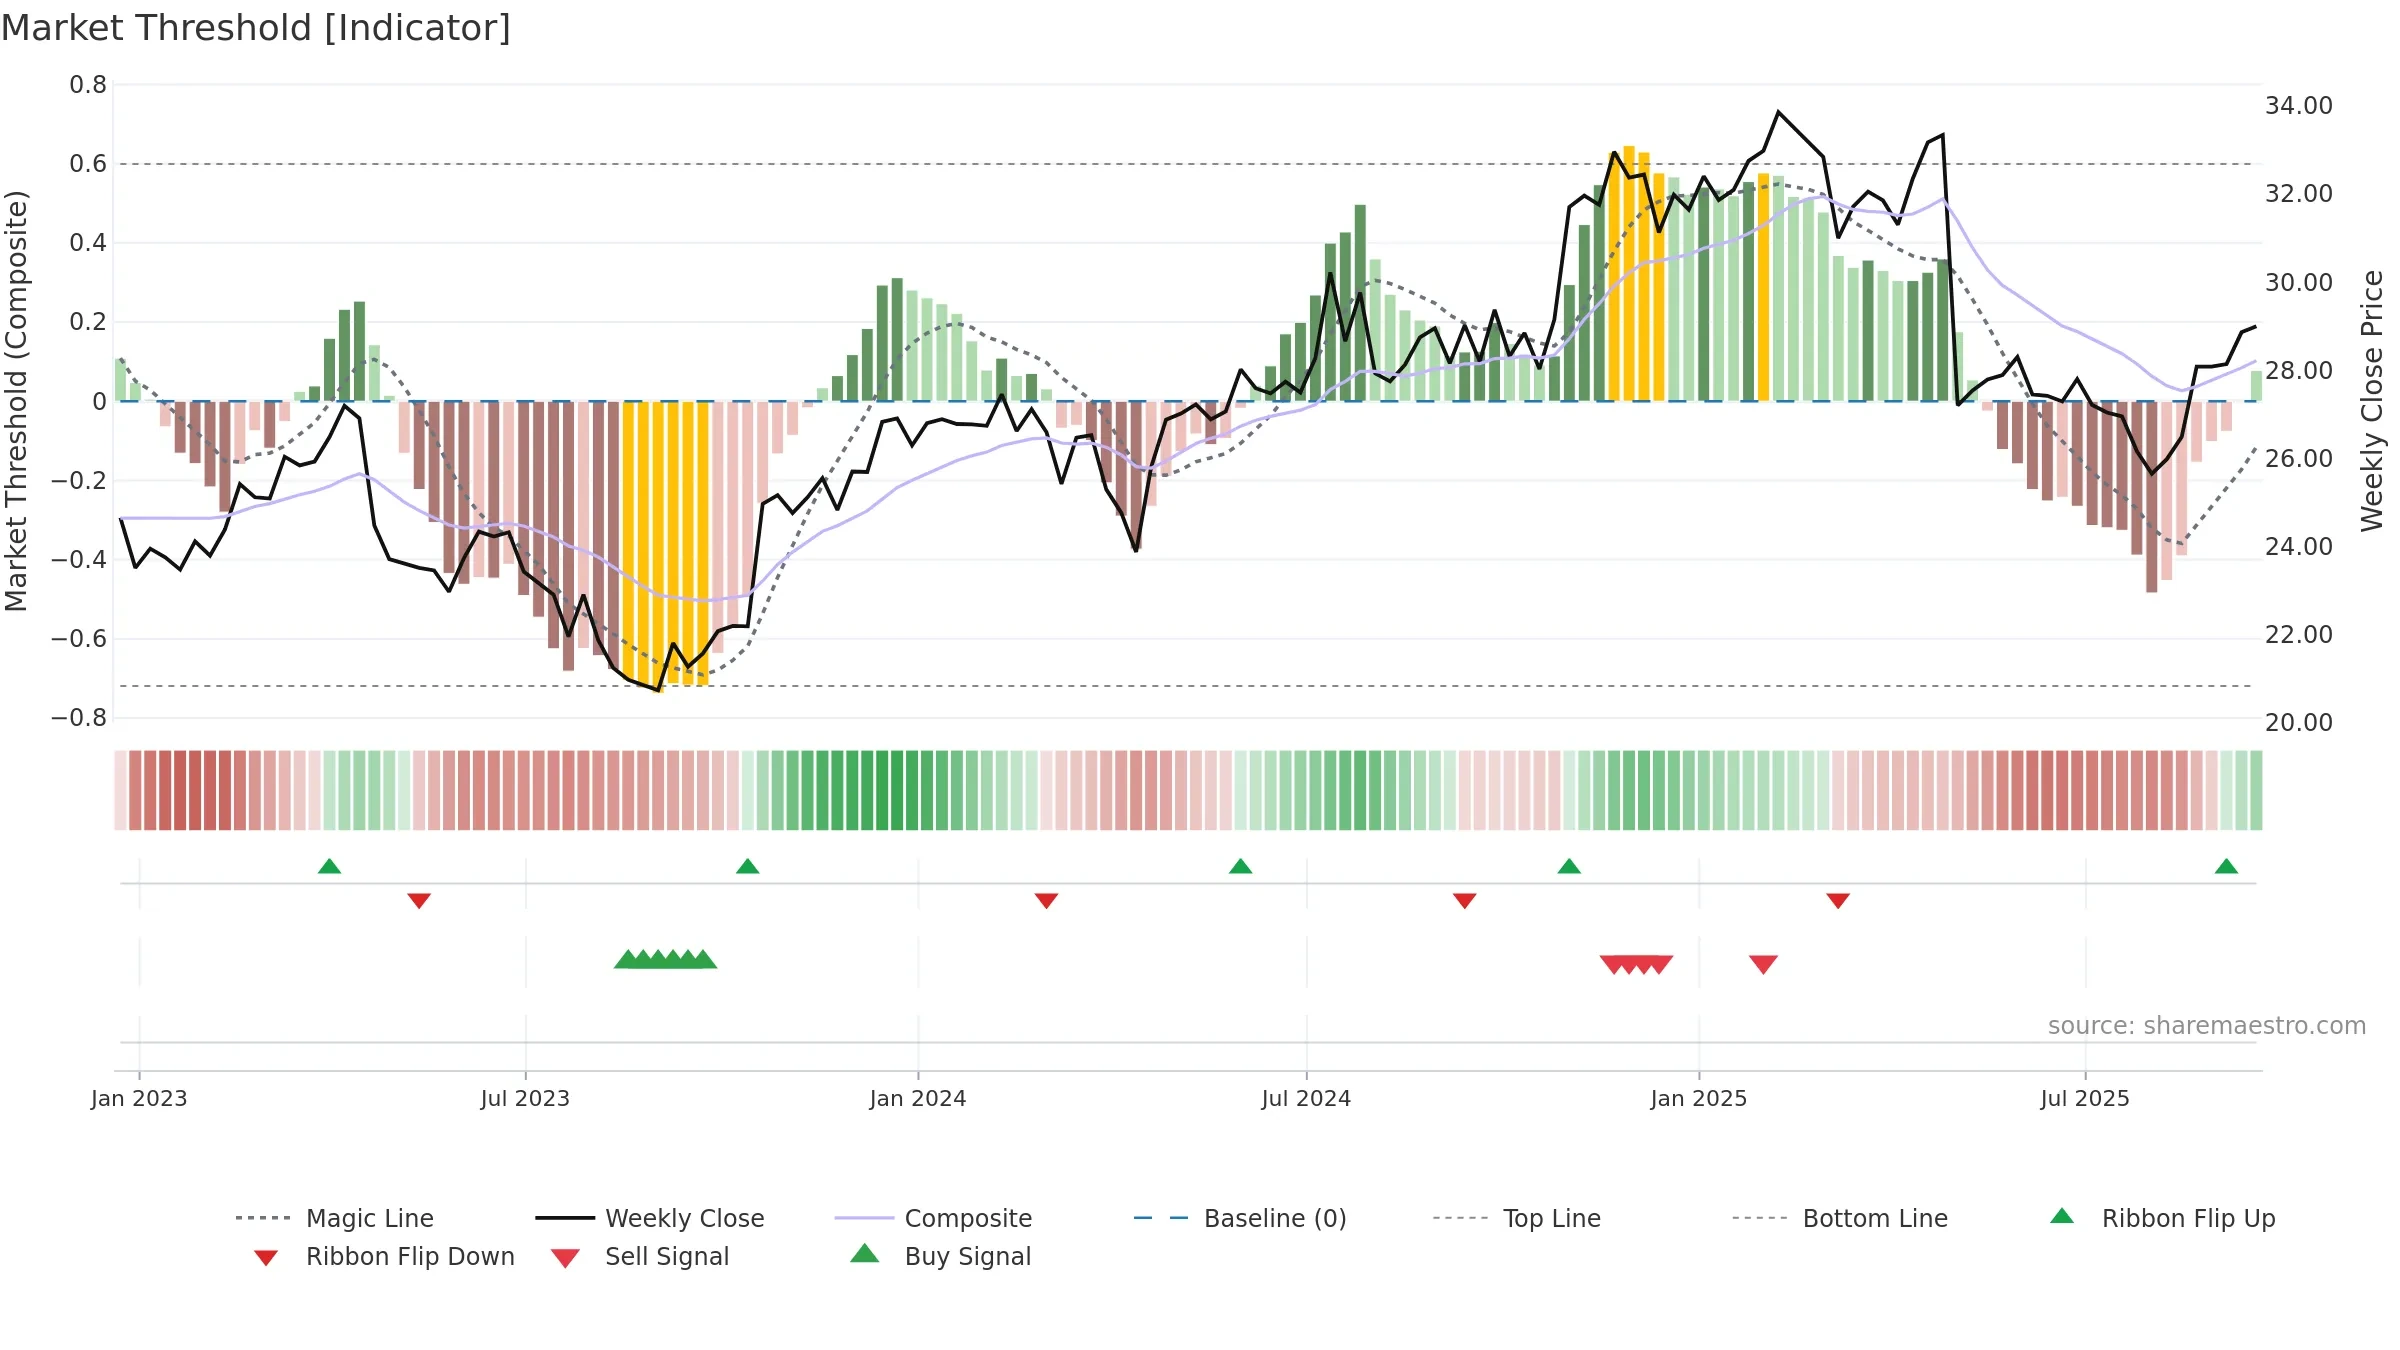Click green Ribbon Flip Up triangle legend icon
The height and width of the screenshot is (1350, 2400).
pos(2062,1216)
